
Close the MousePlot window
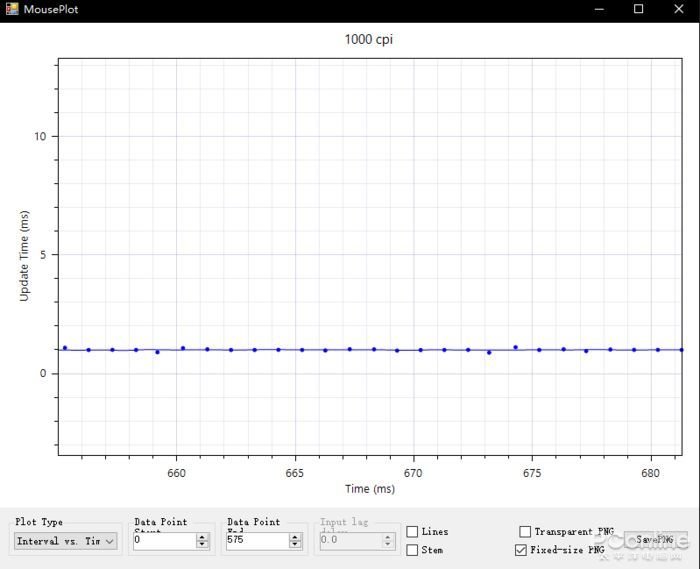point(678,9)
